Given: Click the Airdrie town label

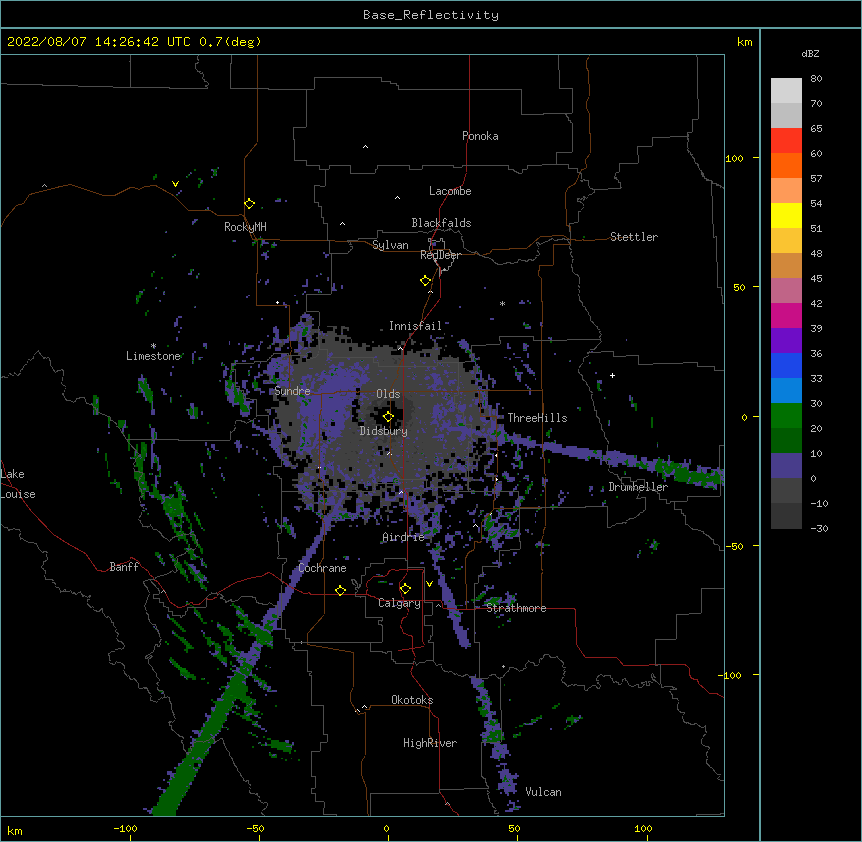Looking at the screenshot, I should (x=404, y=537).
